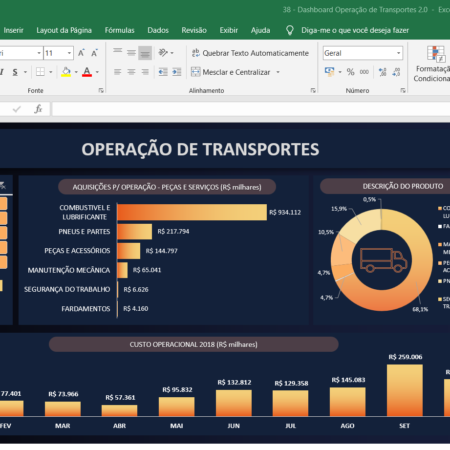The height and width of the screenshot is (450, 450).
Task: Open borders dropdown arrow
Action: (x=51, y=72)
